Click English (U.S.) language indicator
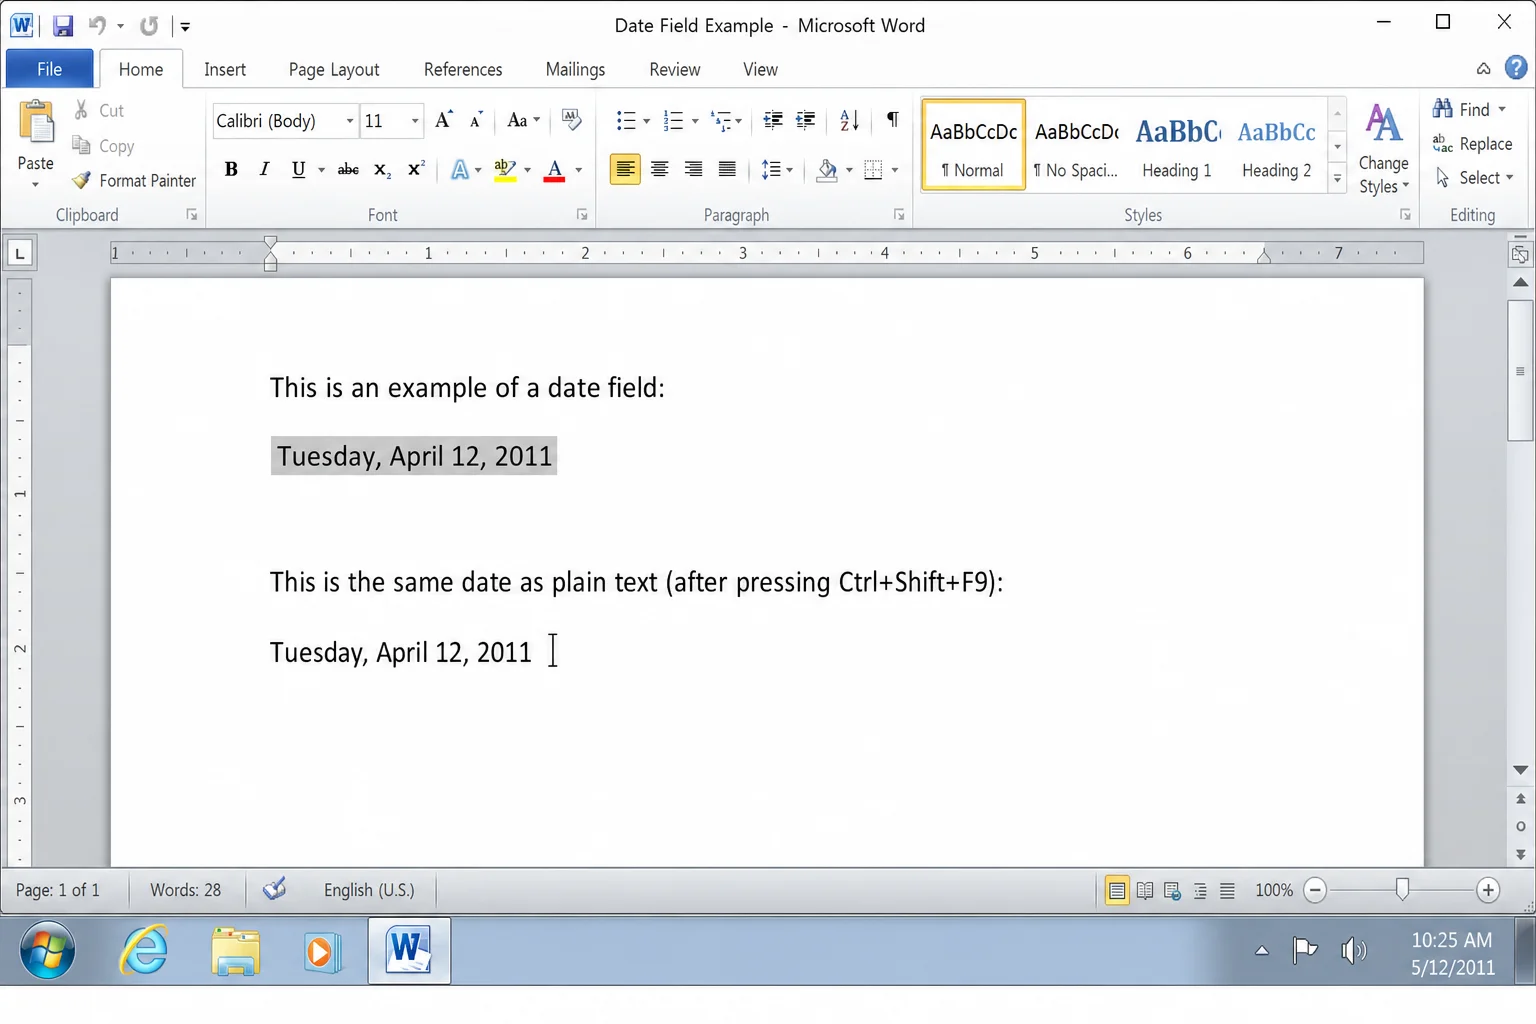Screen dimensions: 1536x1024 pos(369,890)
